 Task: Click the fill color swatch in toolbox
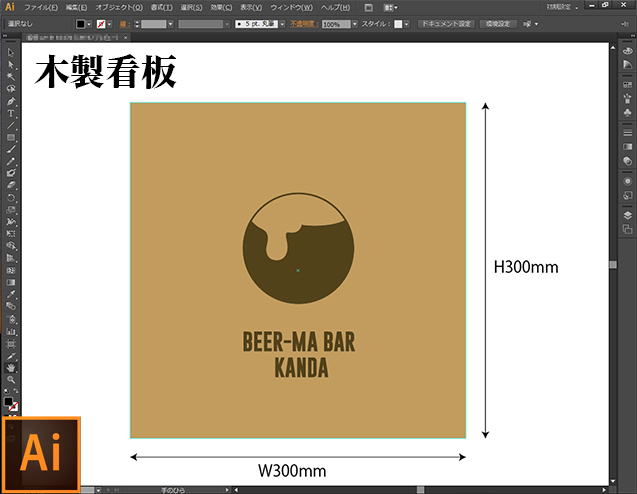click(8, 401)
